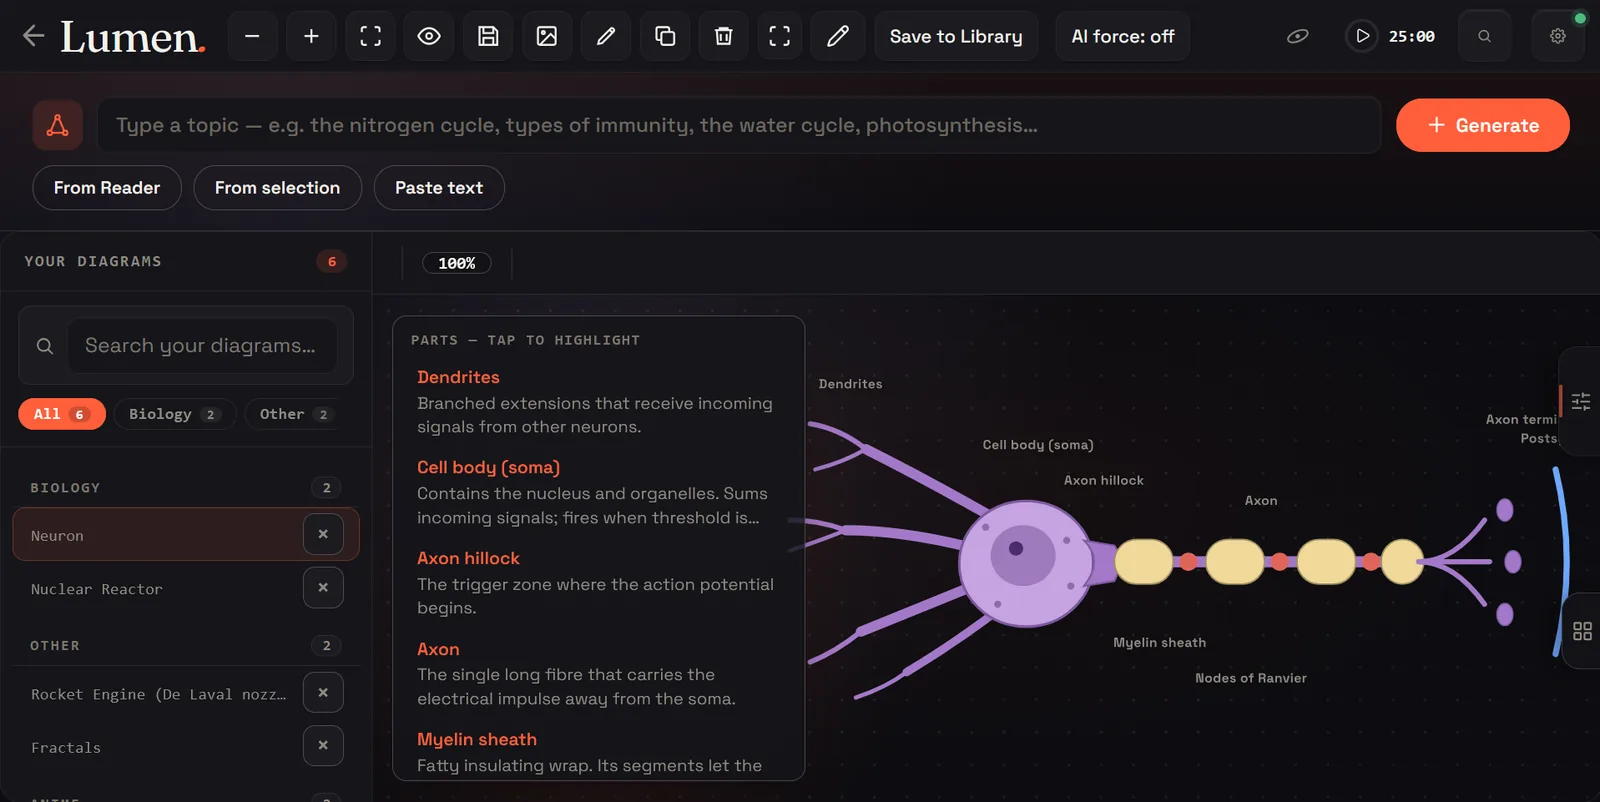
Task: Remove the Neuron diagram with its X
Action: click(x=323, y=534)
